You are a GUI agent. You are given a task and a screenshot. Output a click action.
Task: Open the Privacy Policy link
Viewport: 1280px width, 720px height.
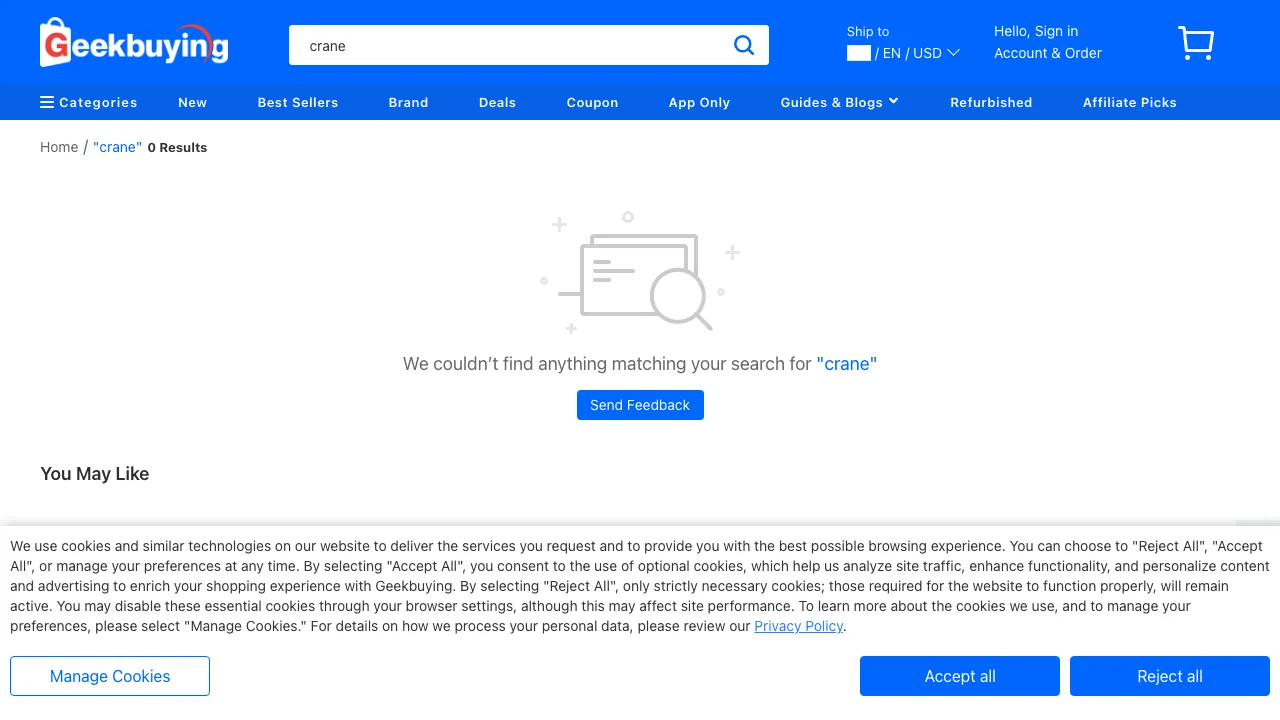[799, 626]
